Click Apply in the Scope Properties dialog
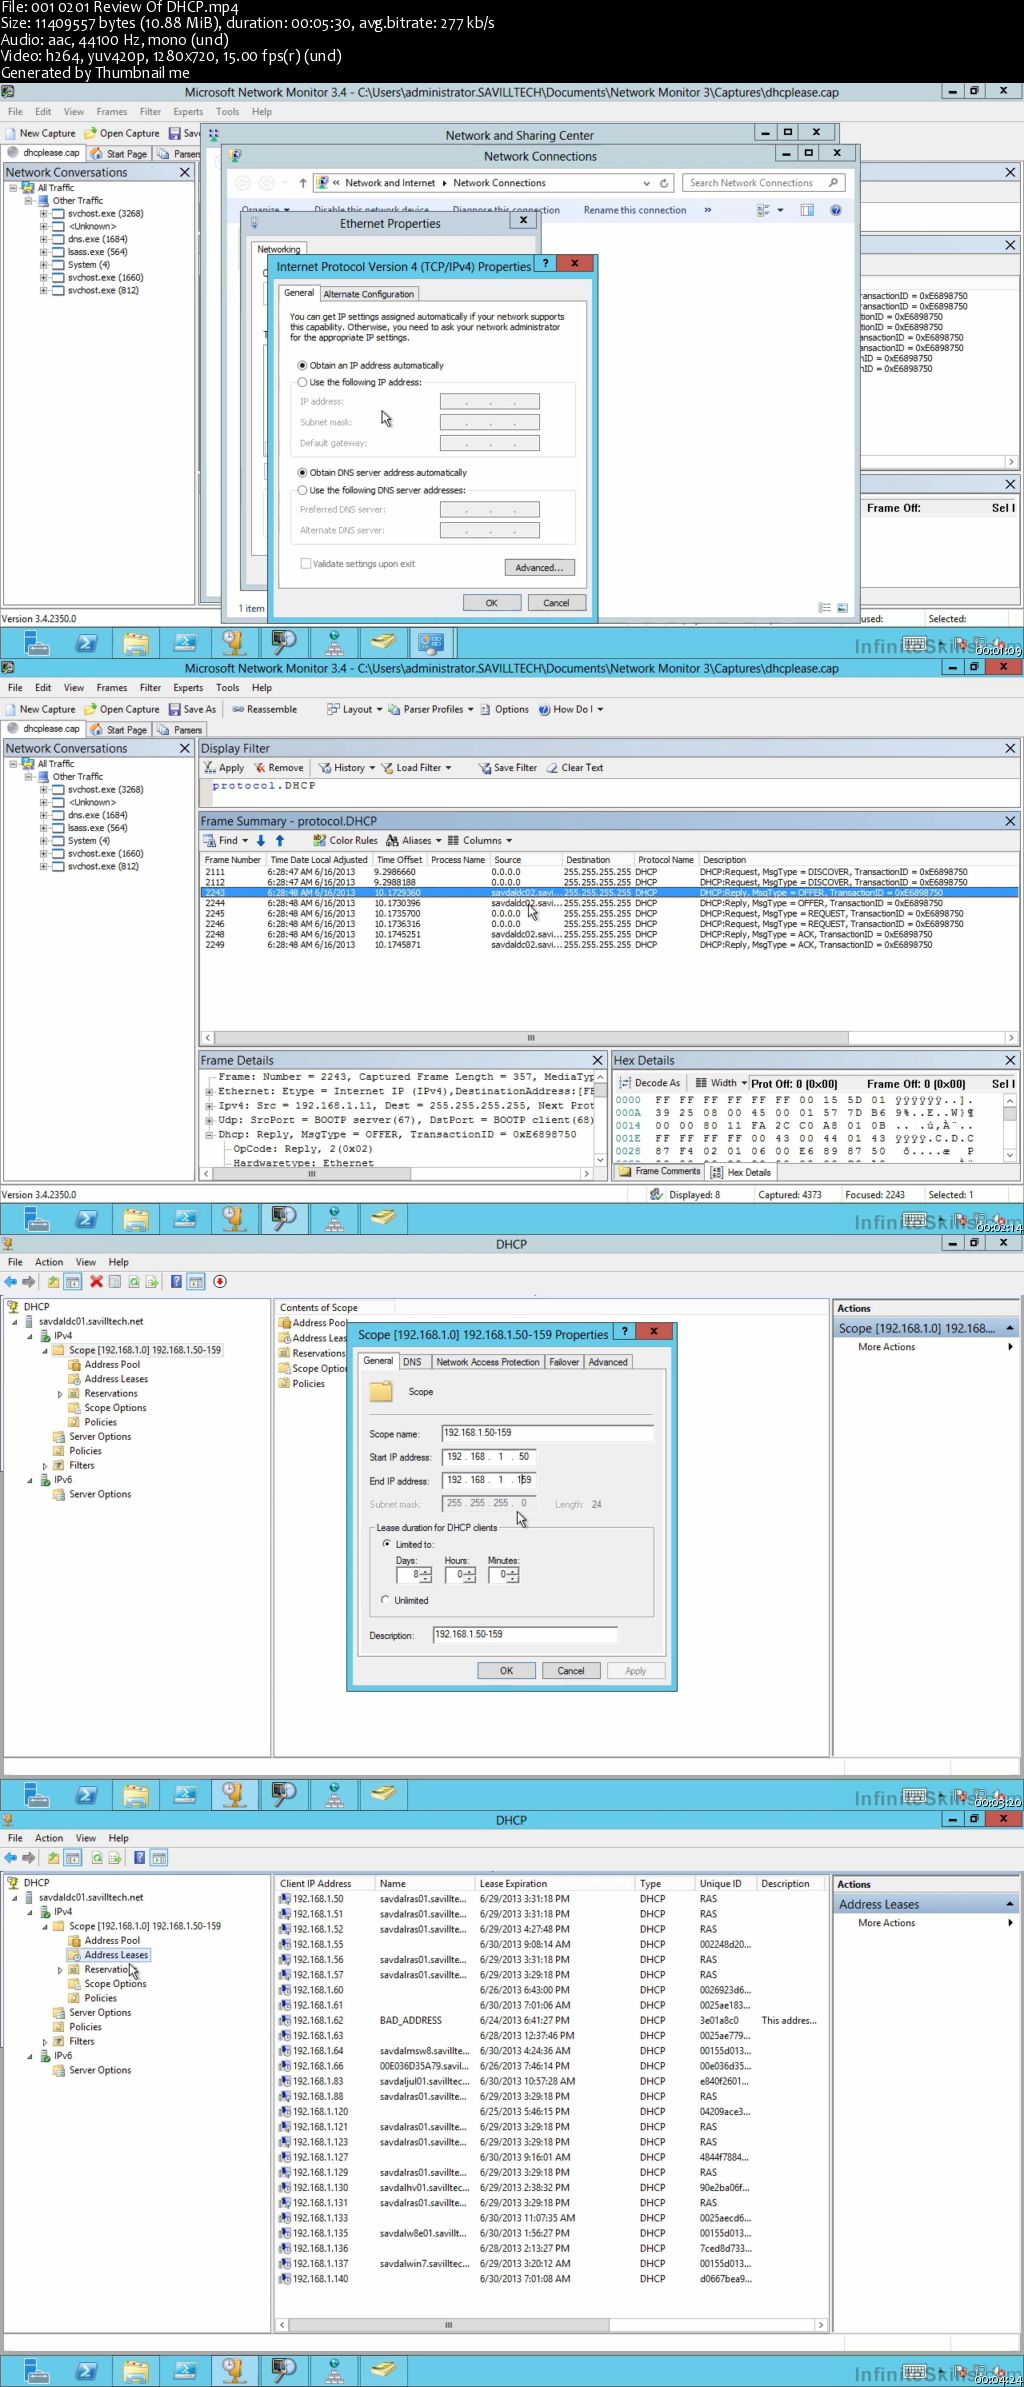This screenshot has height=2387, width=1024. click(x=636, y=1671)
